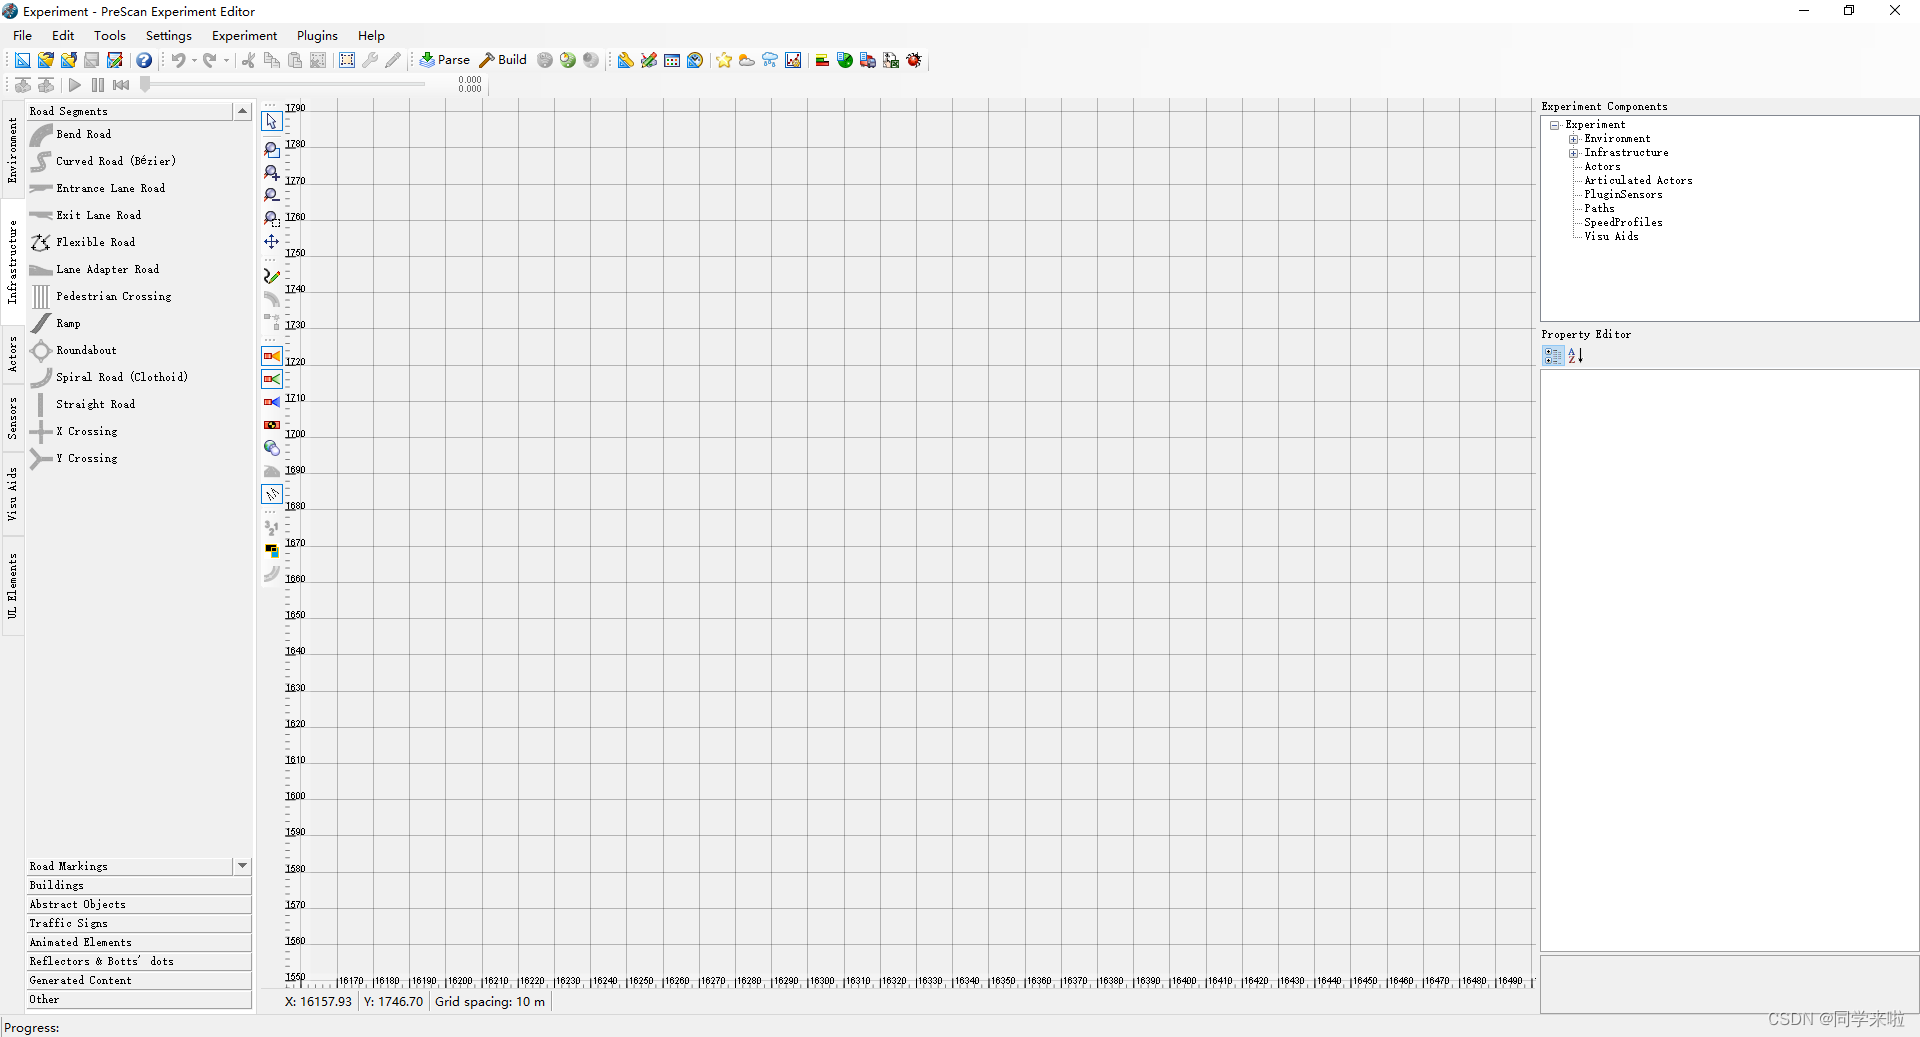Toggle the orange sensor beam view button
The image size is (1920, 1037).
pos(272,356)
